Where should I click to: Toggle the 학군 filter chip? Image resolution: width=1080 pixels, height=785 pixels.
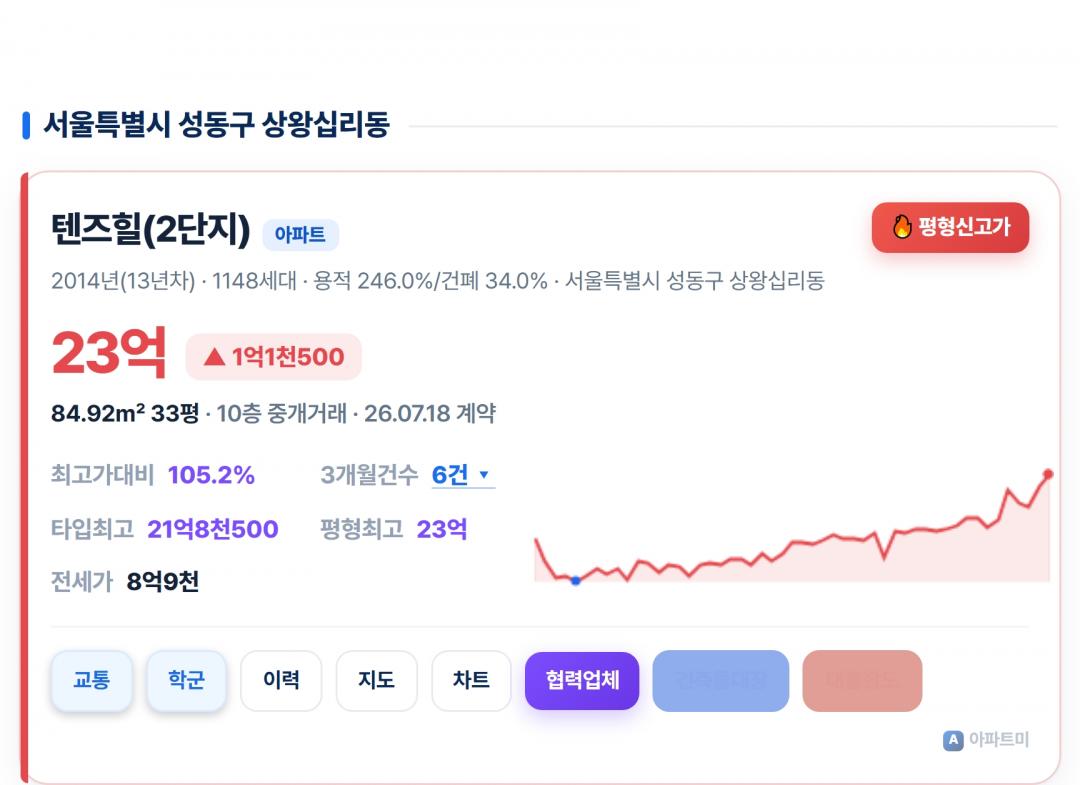187,680
